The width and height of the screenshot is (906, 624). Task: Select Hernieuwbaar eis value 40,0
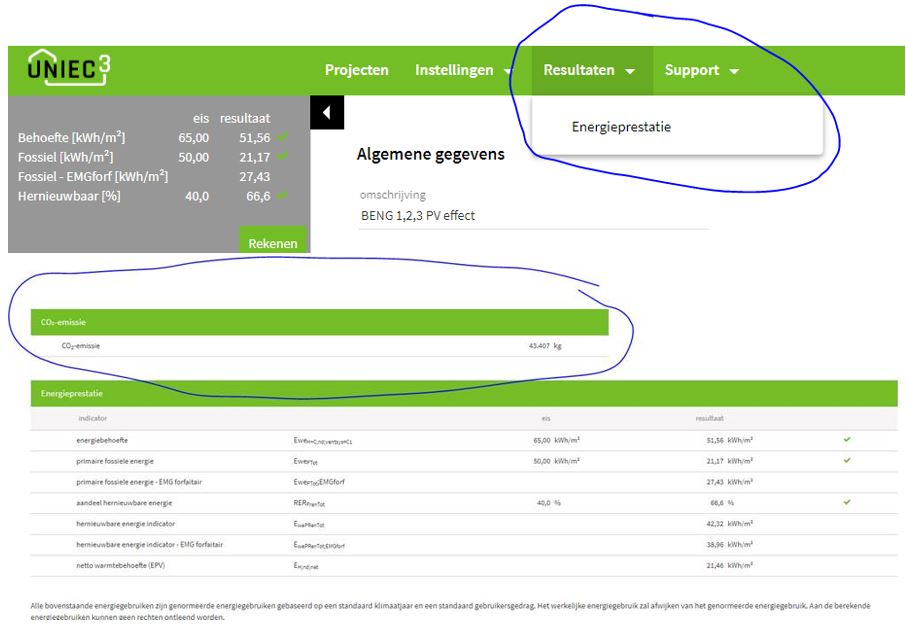tap(197, 196)
